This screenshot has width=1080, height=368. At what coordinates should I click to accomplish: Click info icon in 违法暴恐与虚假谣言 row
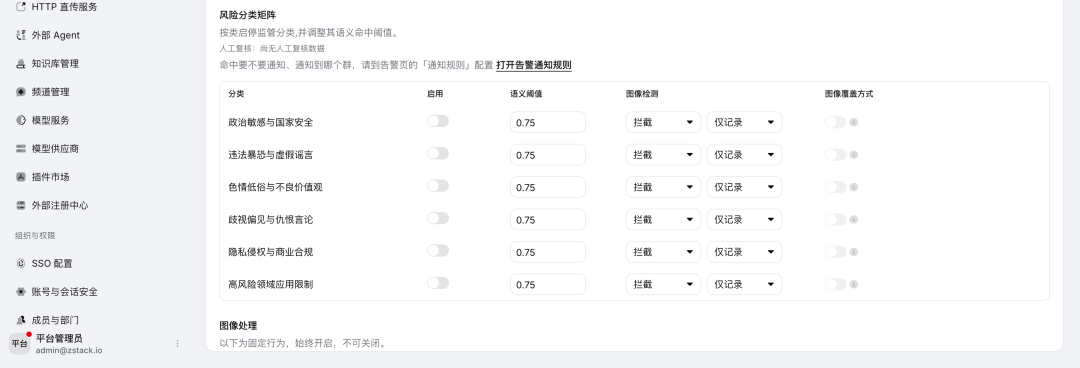(853, 154)
